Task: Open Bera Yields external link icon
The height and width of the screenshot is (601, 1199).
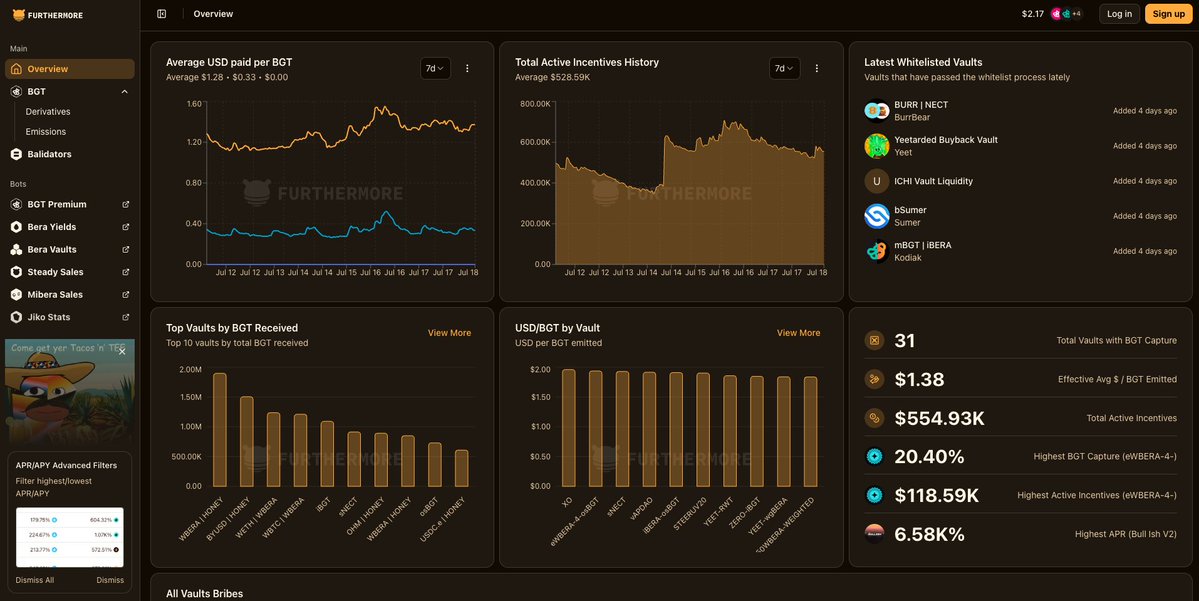Action: (x=125, y=226)
